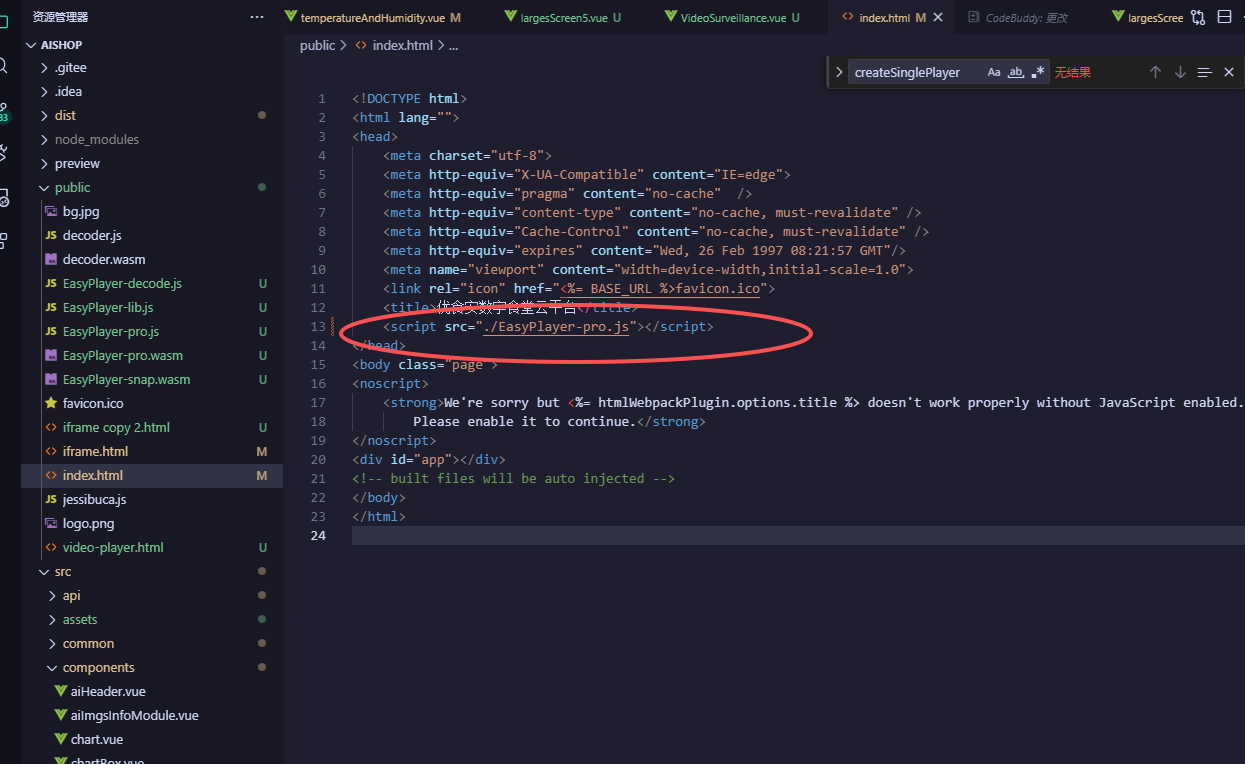Select index.html in explorer tree
Viewport: 1245px width, 764px height.
tap(151, 475)
